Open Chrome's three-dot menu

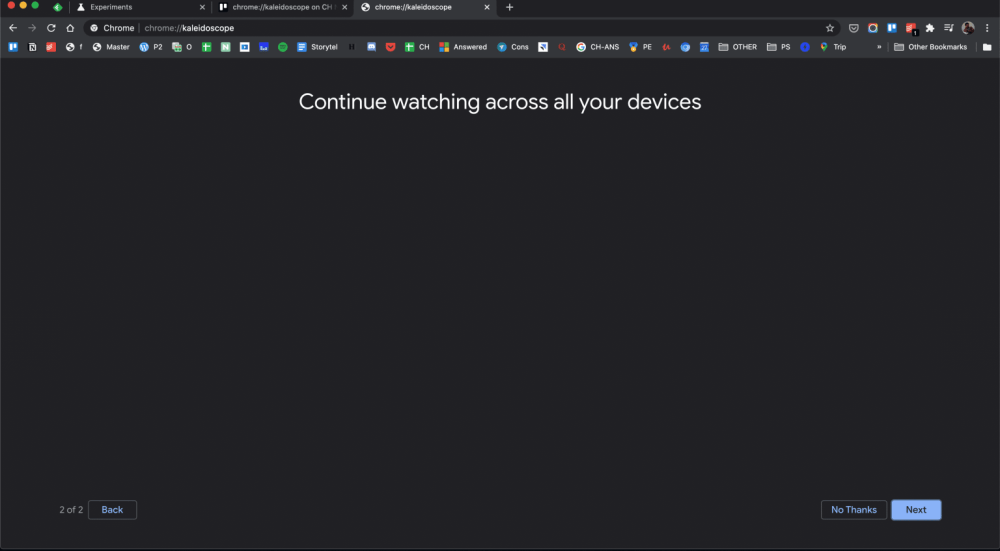pyautogui.click(x=987, y=28)
